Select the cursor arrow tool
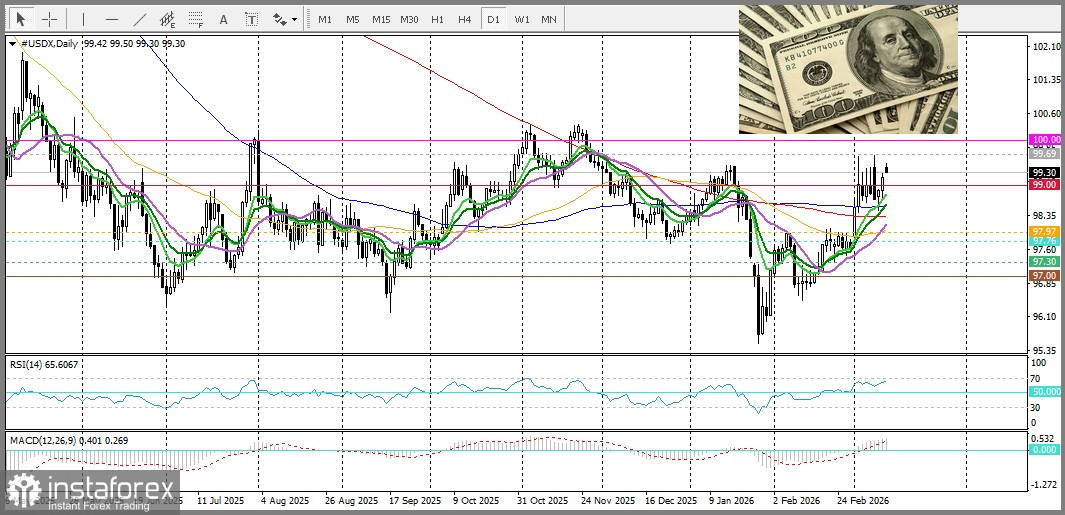The height and width of the screenshot is (515, 1065). (21, 19)
